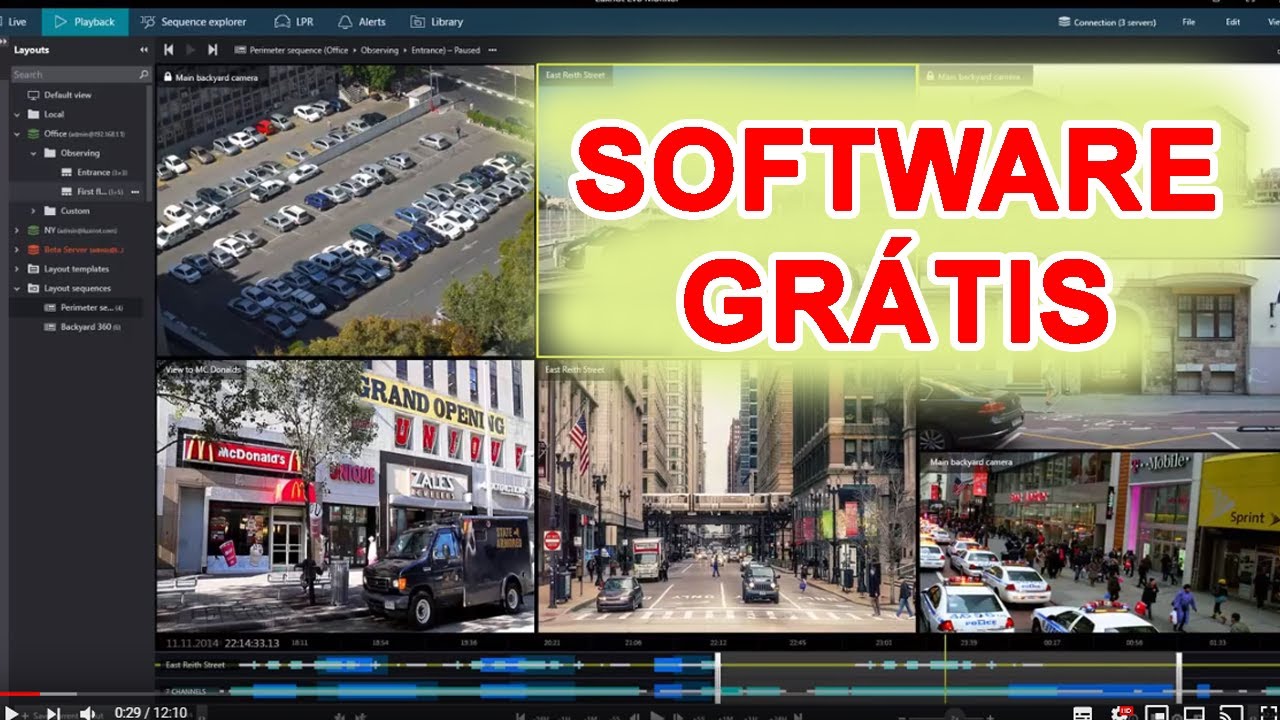This screenshot has width=1280, height=720.
Task: Open the File menu
Action: [1188, 21]
